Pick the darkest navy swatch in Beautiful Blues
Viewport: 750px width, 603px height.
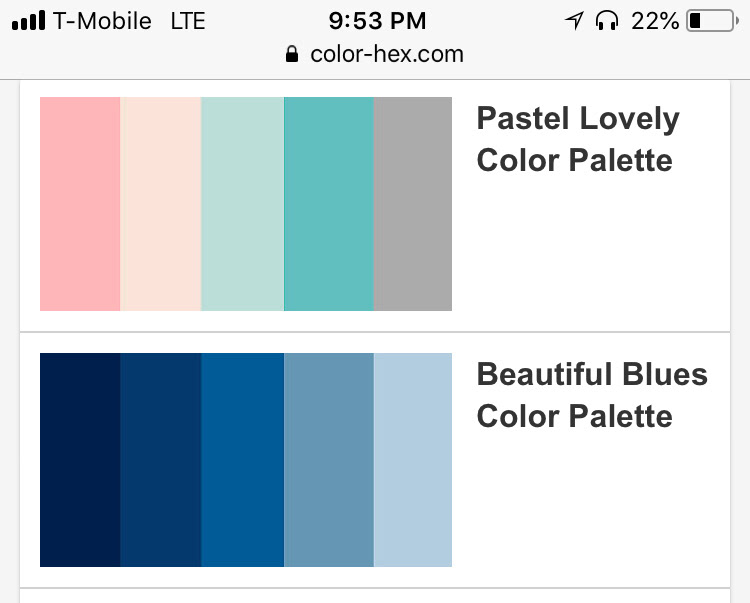pos(80,460)
